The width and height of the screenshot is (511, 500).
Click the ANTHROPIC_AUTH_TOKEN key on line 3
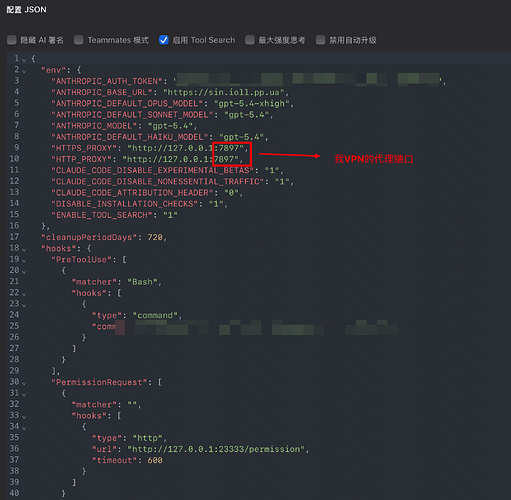(107, 81)
